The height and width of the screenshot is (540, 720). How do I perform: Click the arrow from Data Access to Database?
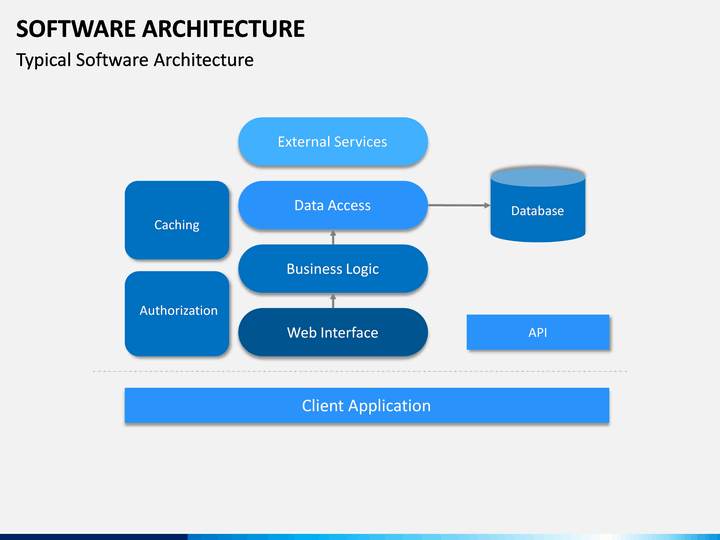click(459, 205)
